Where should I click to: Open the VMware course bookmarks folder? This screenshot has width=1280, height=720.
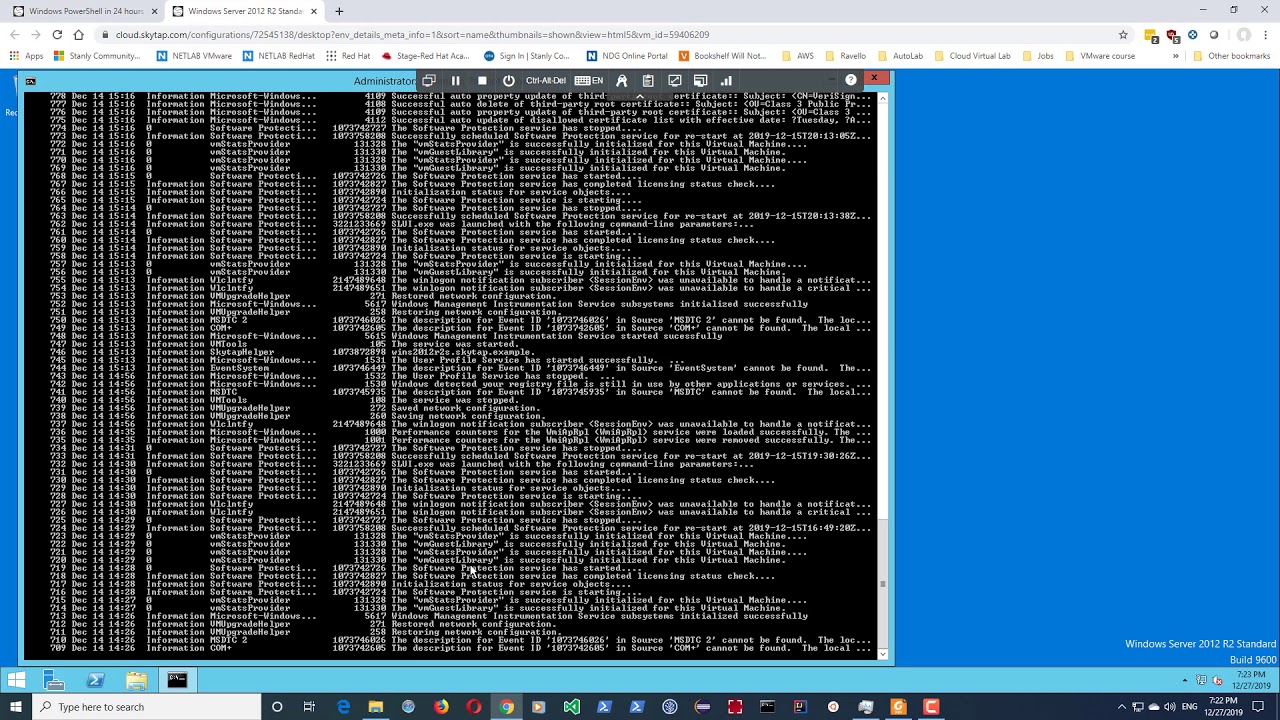tap(1099, 56)
